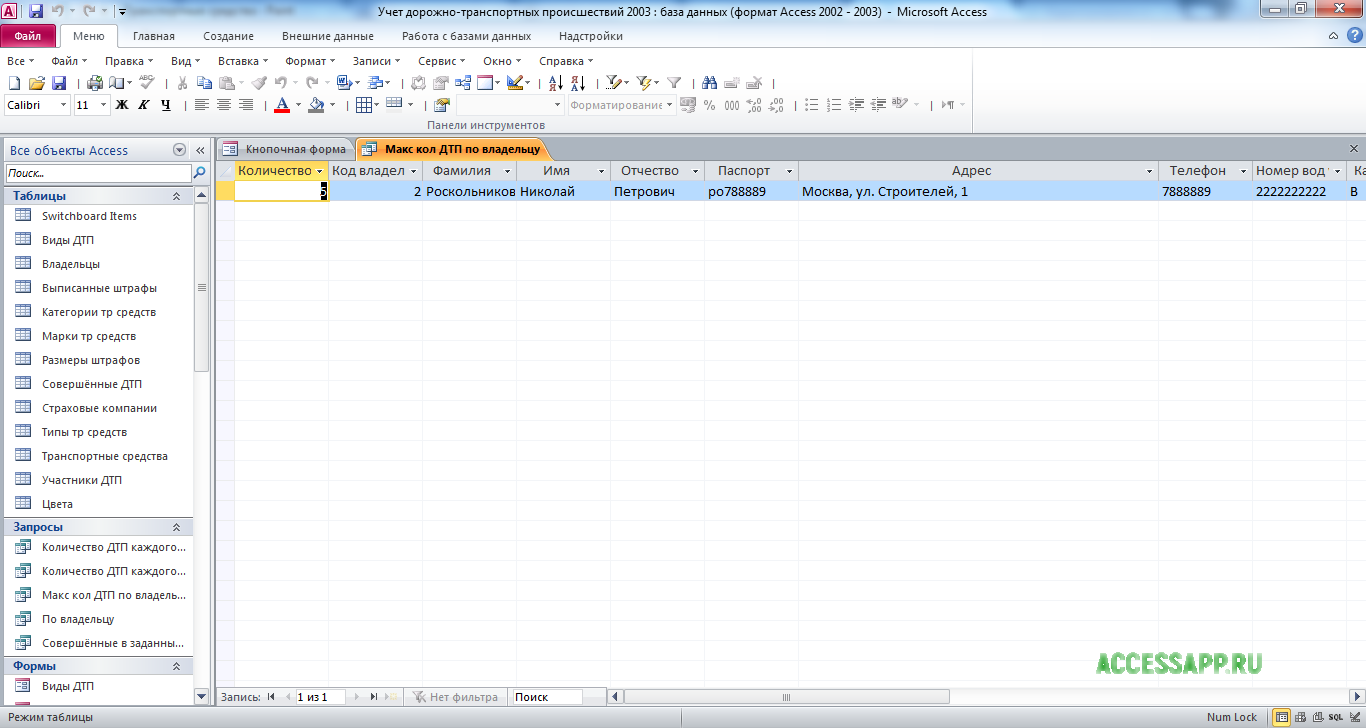Open the По владельцу query
1366x728 pixels.
point(78,619)
